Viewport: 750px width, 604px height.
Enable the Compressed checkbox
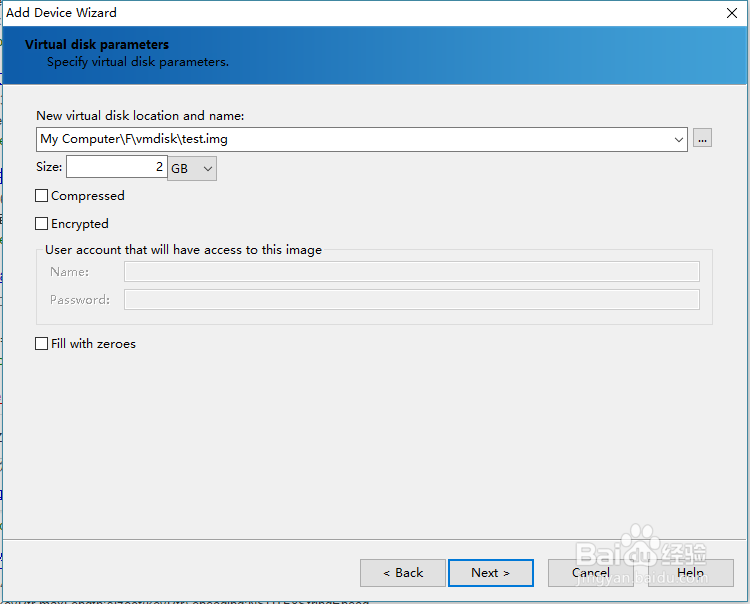[x=42, y=196]
